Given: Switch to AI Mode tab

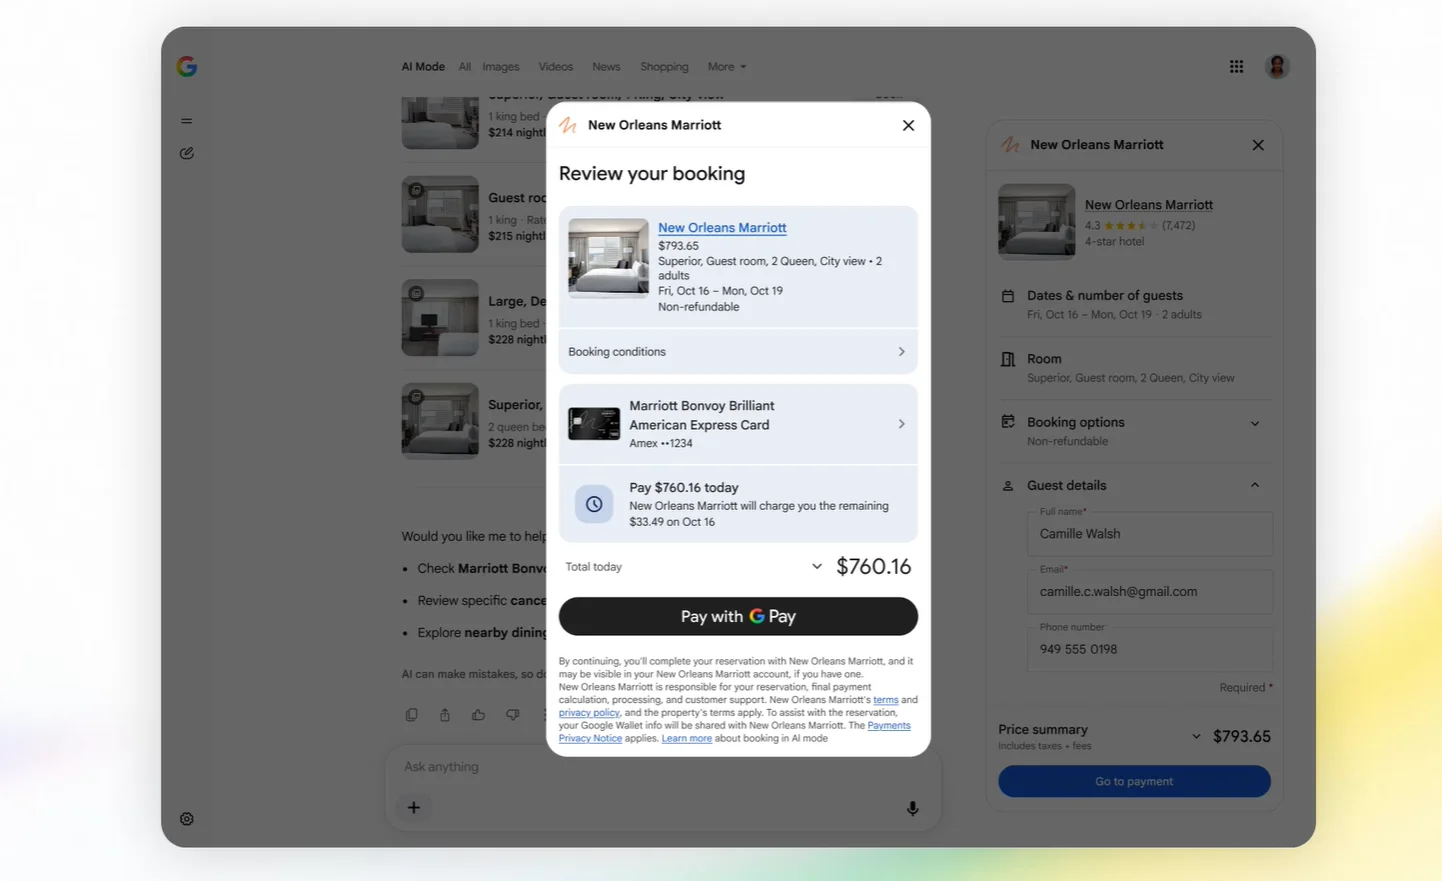Looking at the screenshot, I should (423, 67).
